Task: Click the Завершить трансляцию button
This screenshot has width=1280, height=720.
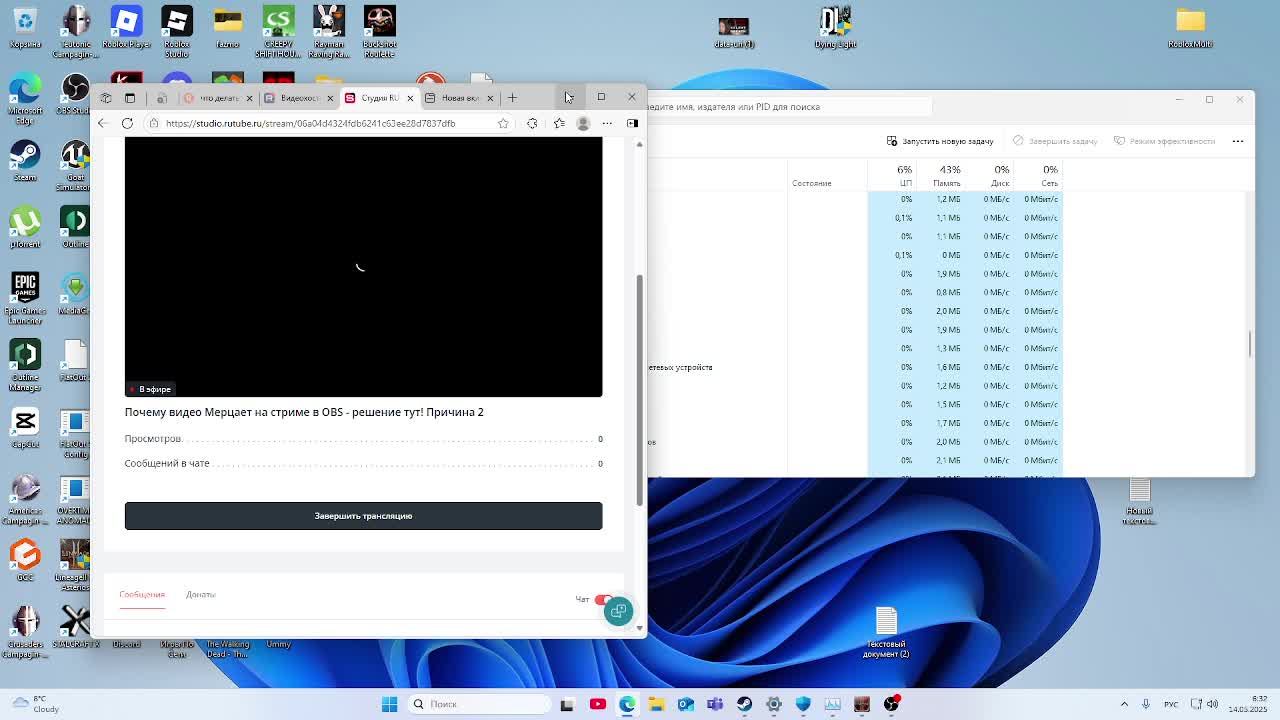Action: point(363,516)
